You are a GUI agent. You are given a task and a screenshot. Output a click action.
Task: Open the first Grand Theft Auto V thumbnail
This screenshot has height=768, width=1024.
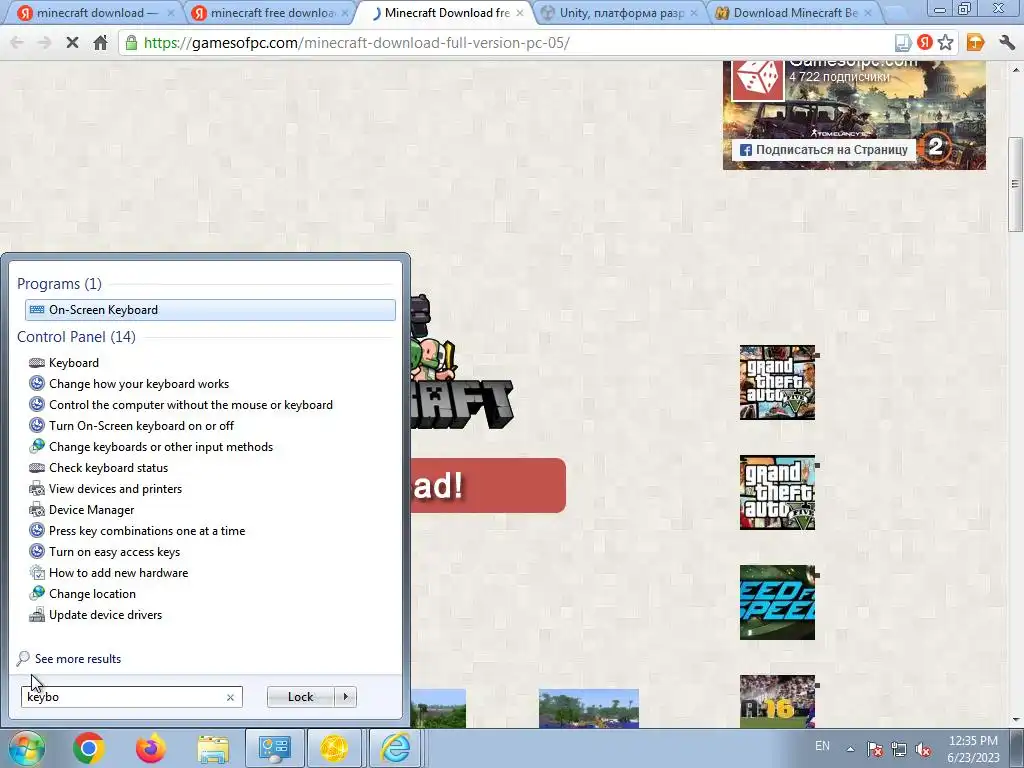click(x=777, y=383)
